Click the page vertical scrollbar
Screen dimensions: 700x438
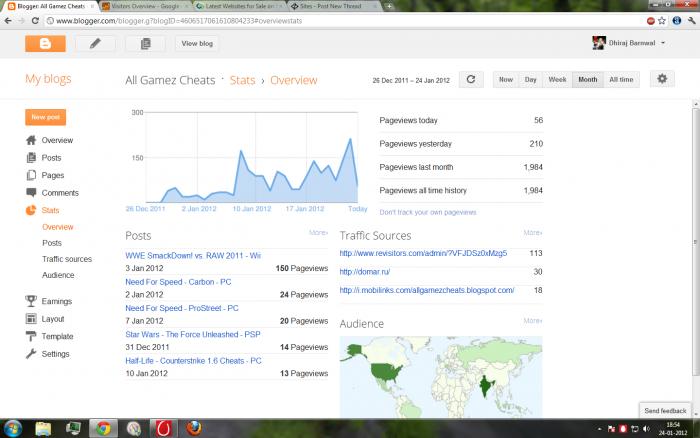(x=696, y=241)
